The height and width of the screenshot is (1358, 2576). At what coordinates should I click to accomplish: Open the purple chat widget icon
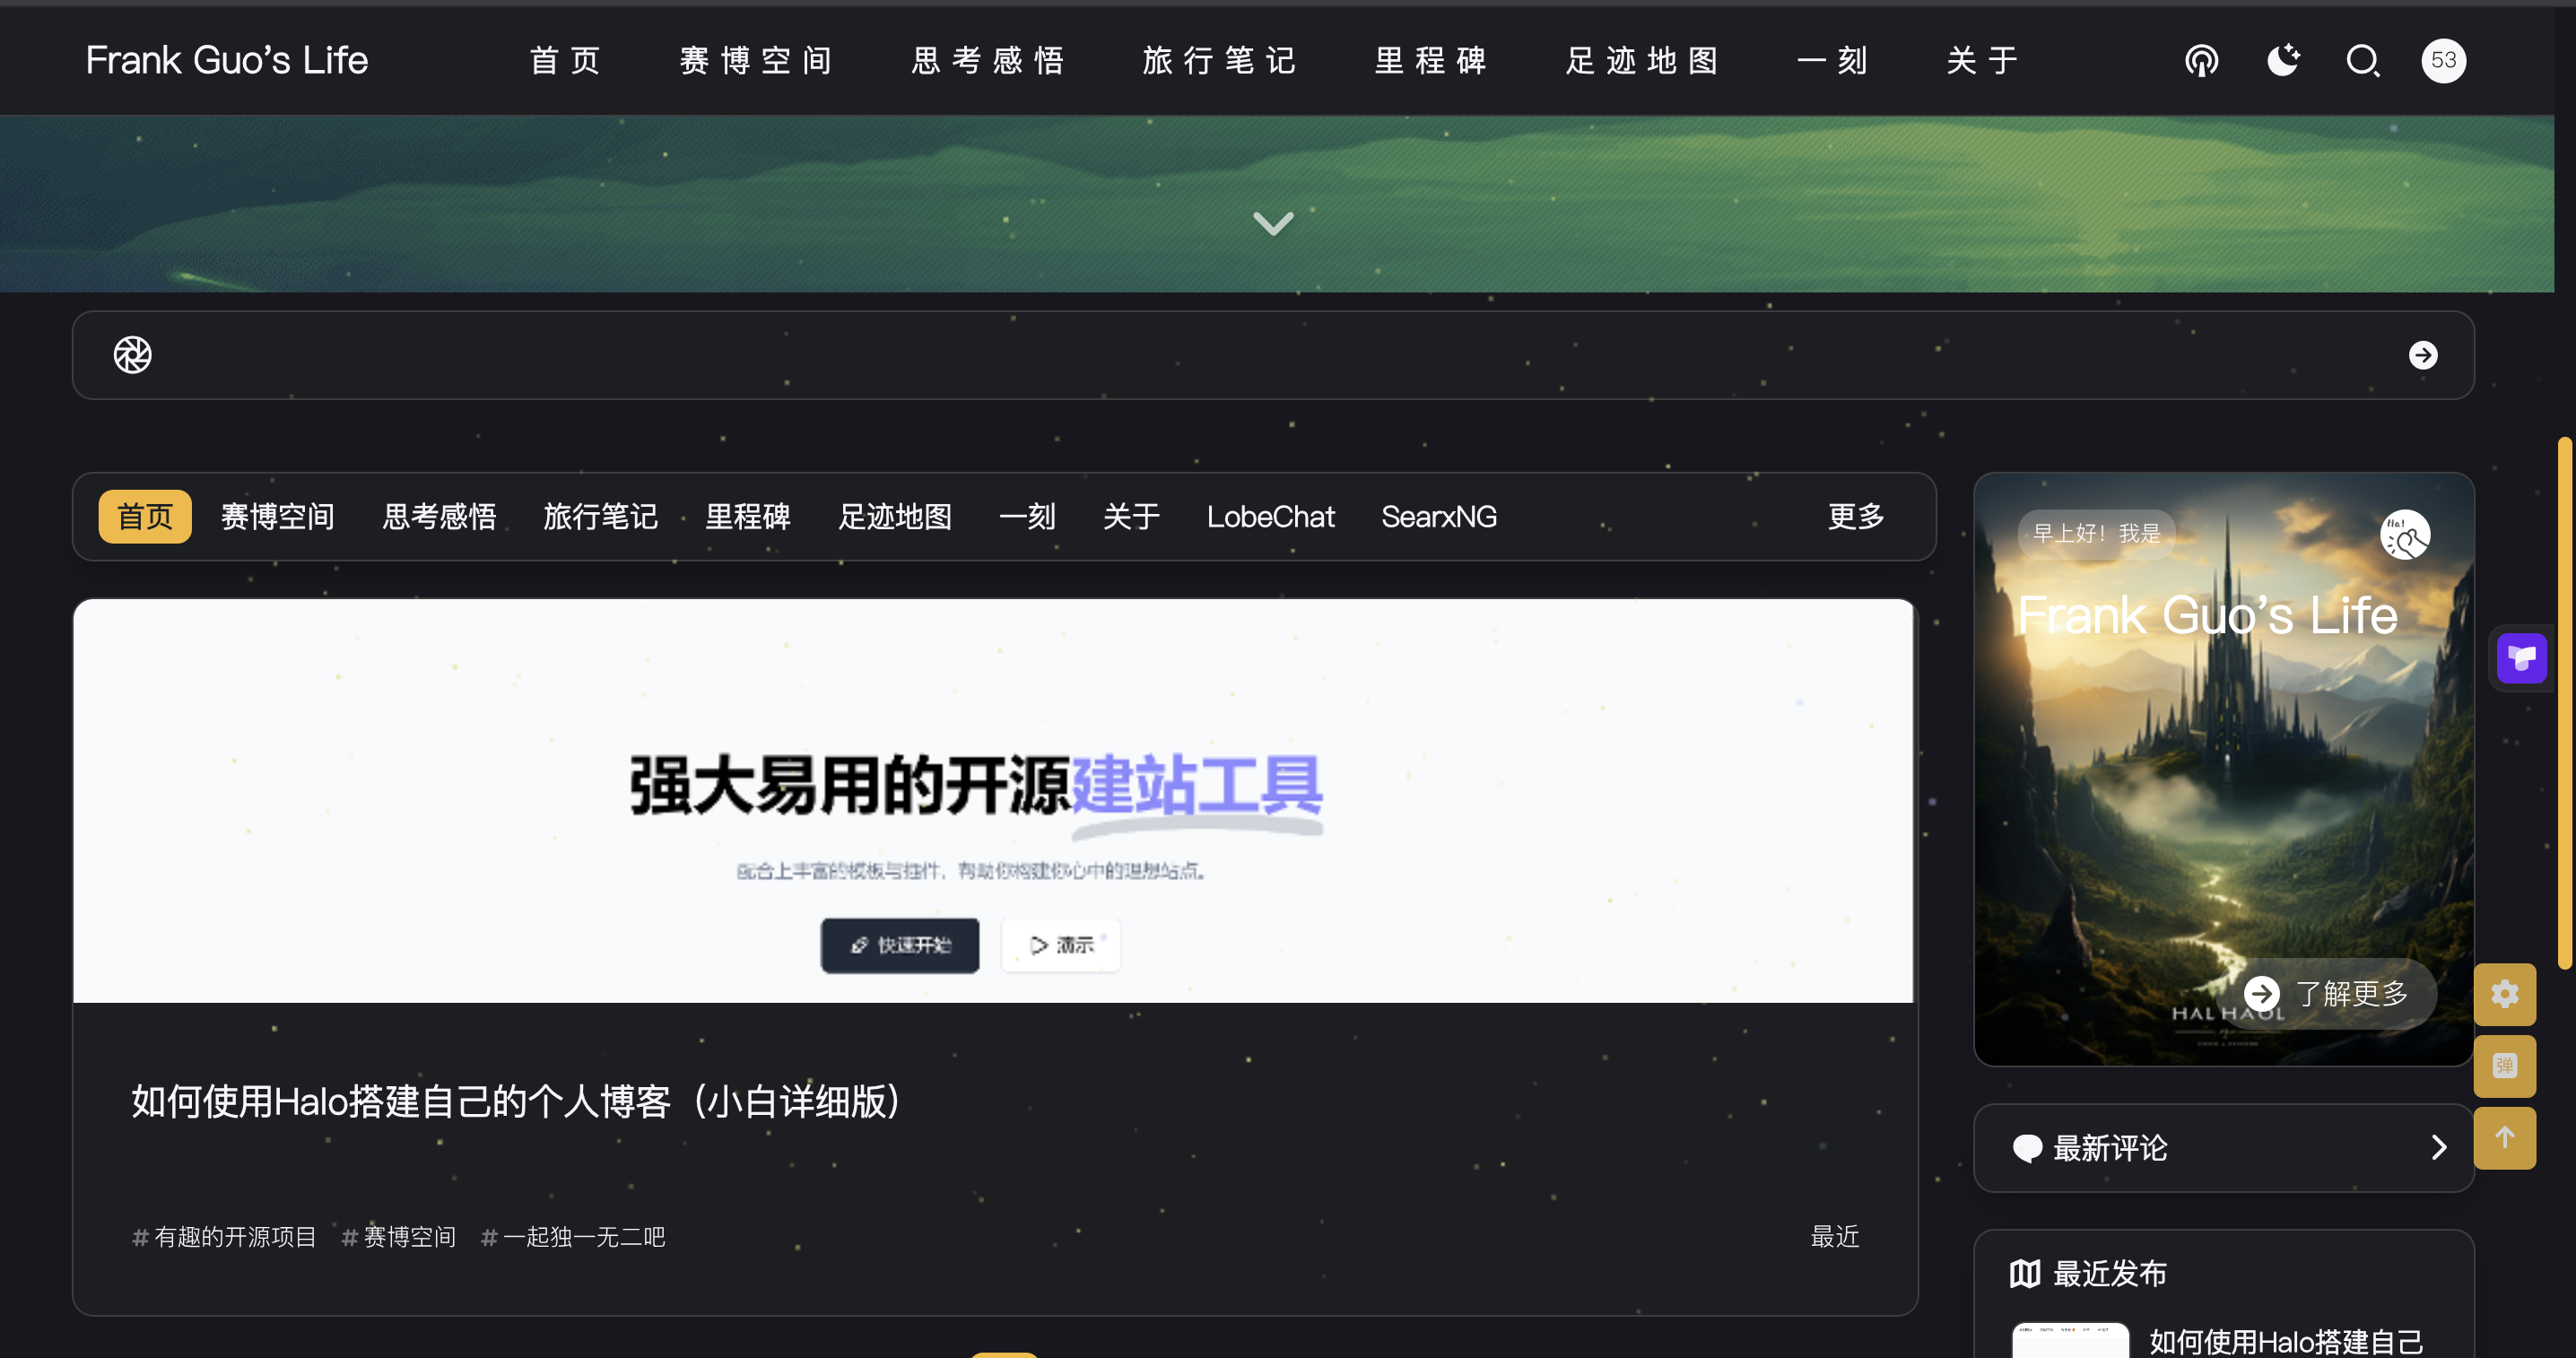[x=2520, y=658]
